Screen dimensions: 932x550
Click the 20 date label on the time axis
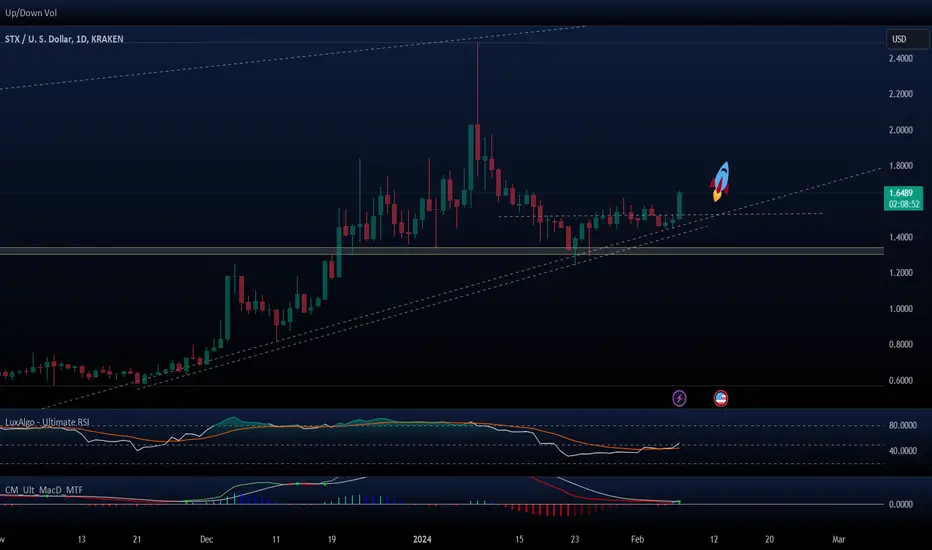(769, 539)
